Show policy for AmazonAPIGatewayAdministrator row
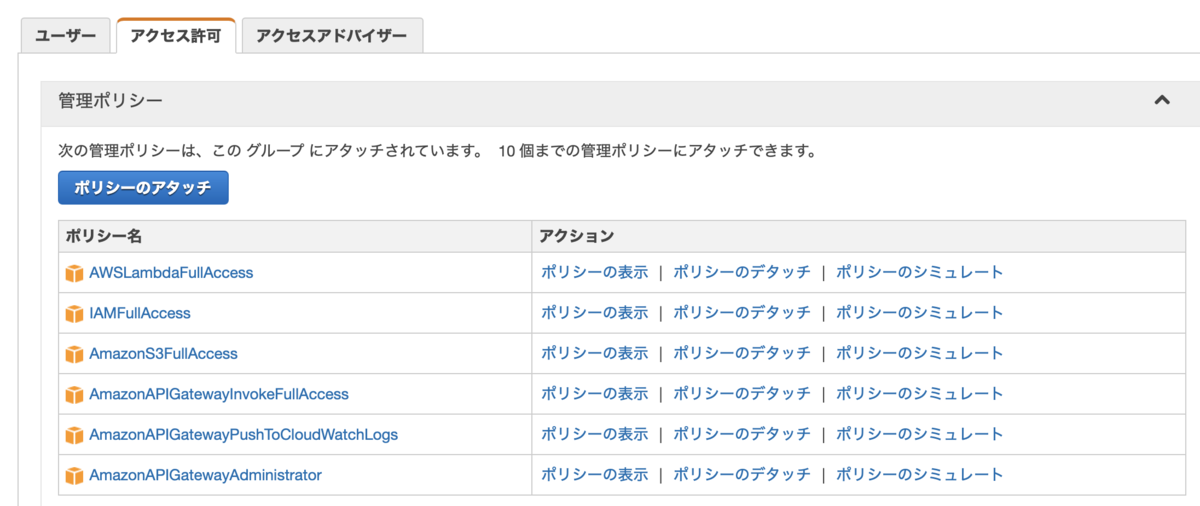1200x506 pixels. click(x=594, y=475)
